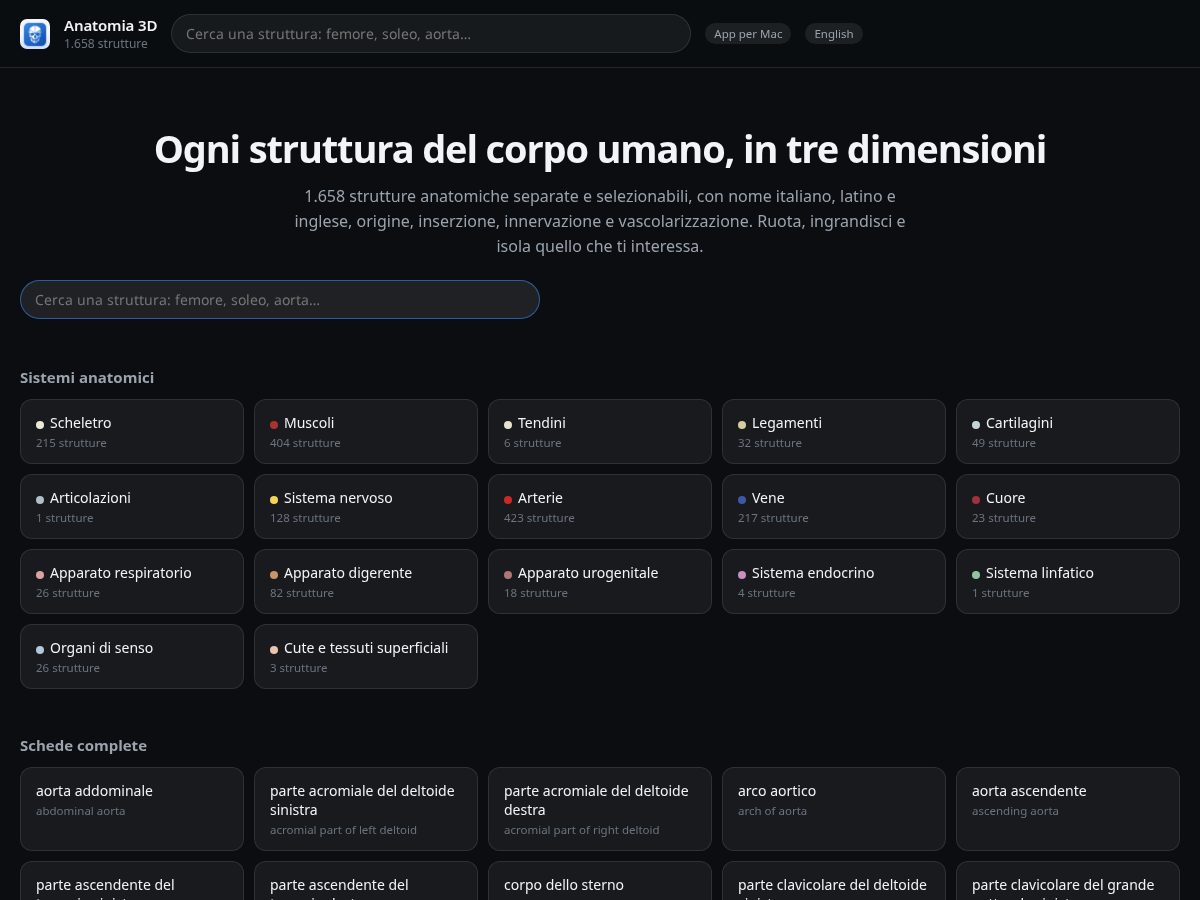Screen dimensions: 1200x900
Task: Open the Apparato urogenitale card
Action: pos(600,582)
